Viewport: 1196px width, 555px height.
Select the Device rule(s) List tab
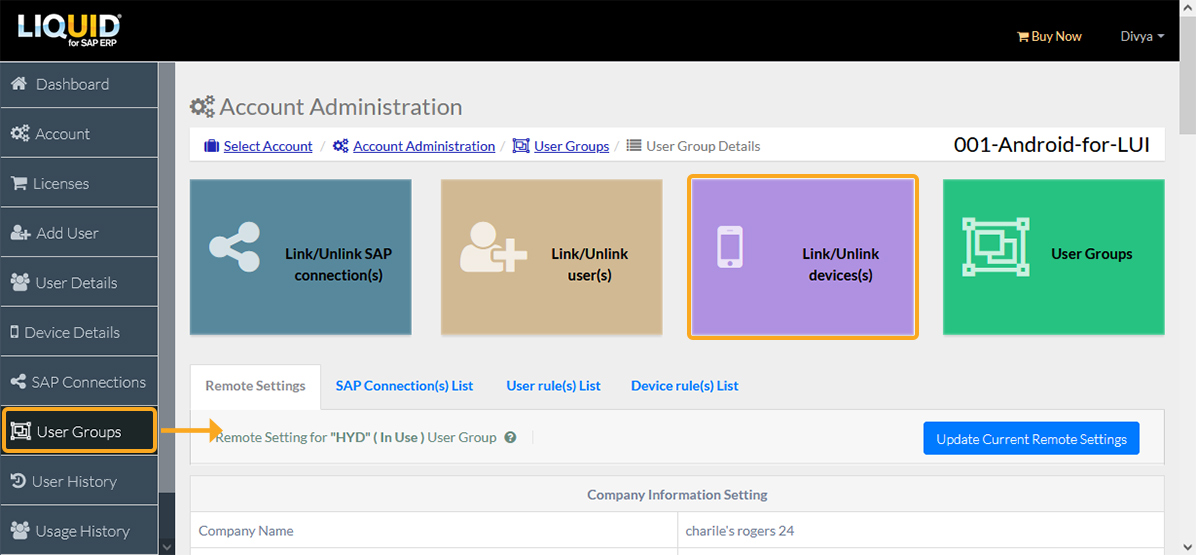684,386
